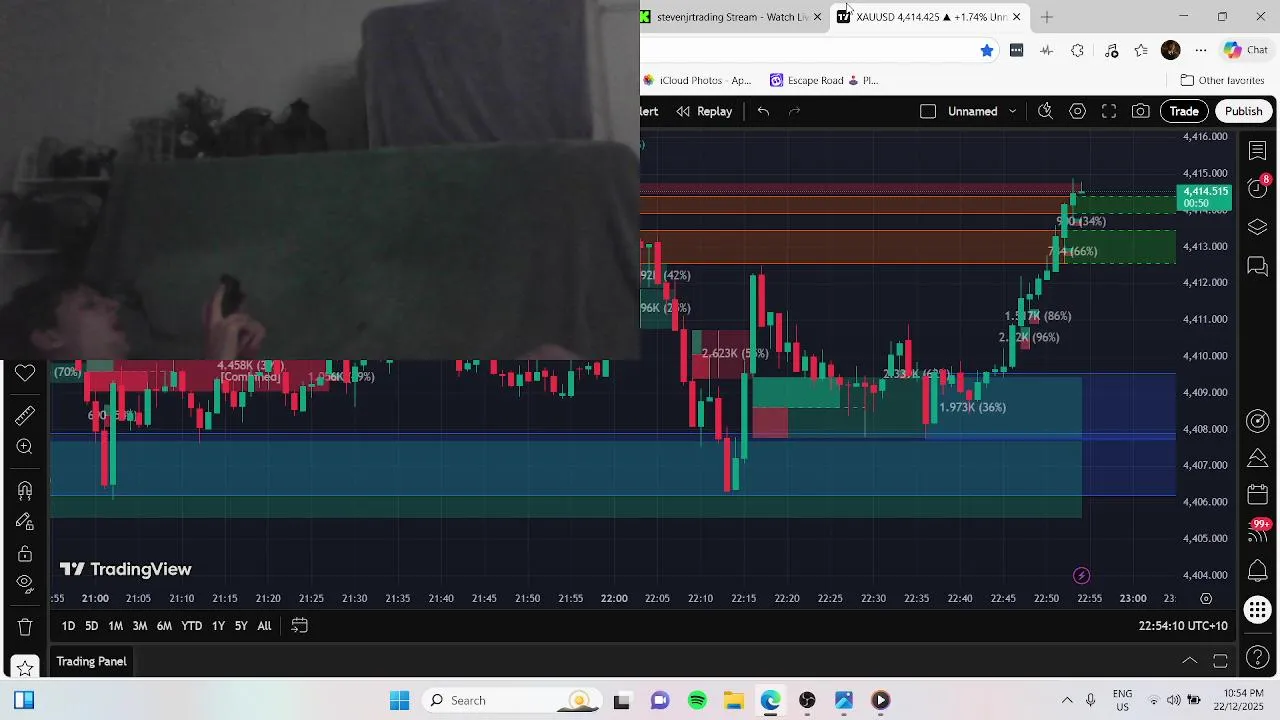The image size is (1280, 720).
Task: Open the economic calendar icon
Action: coord(1258,495)
